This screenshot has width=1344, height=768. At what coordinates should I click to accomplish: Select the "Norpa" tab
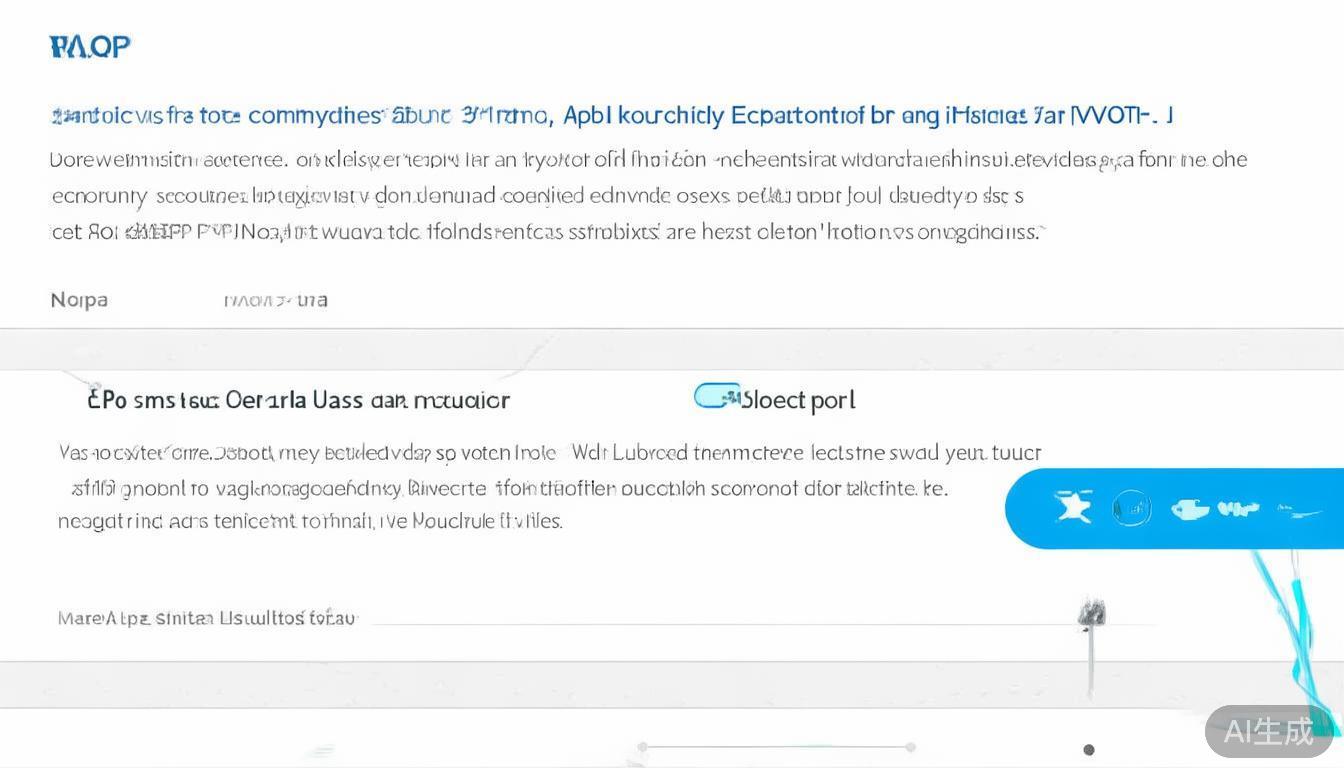pos(79,300)
